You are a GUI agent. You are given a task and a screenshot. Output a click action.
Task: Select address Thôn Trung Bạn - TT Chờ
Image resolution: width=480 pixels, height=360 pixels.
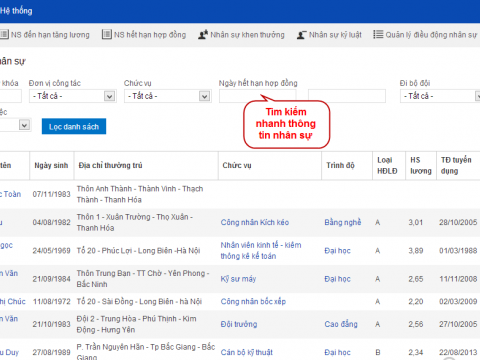143,279
